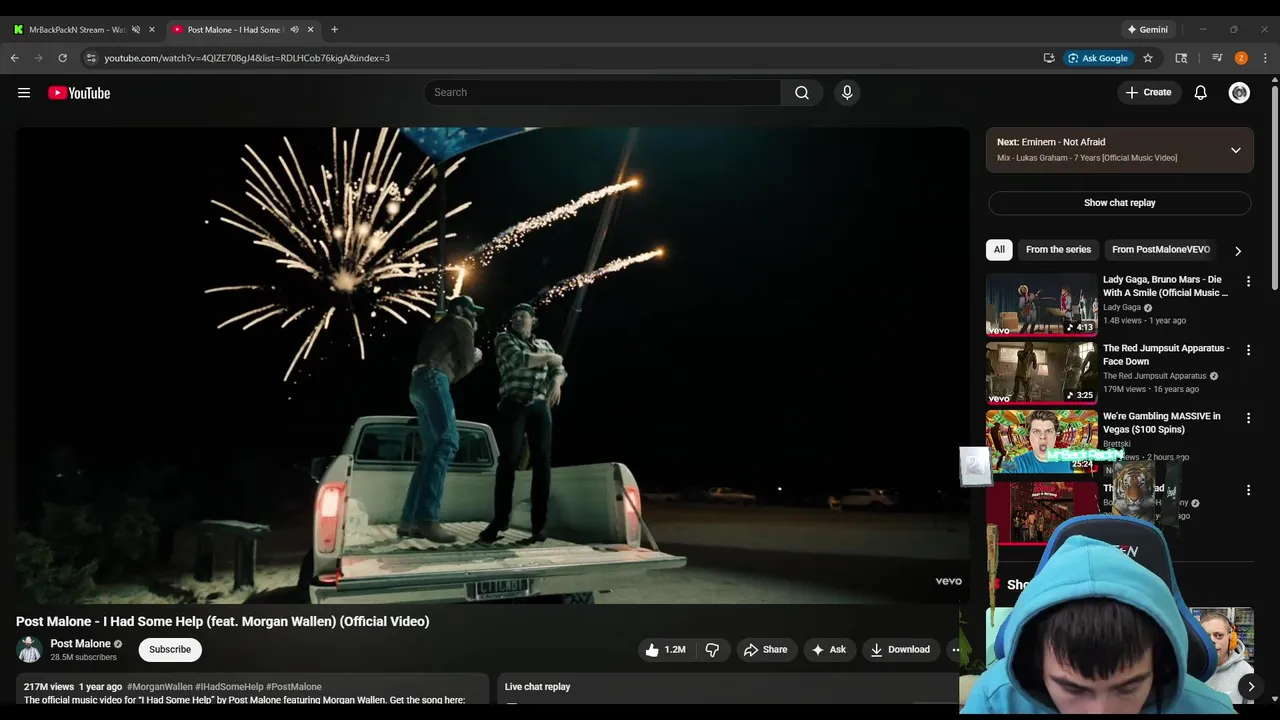The width and height of the screenshot is (1280, 720).
Task: Click the #MorganWallen hashtag
Action: click(x=160, y=687)
